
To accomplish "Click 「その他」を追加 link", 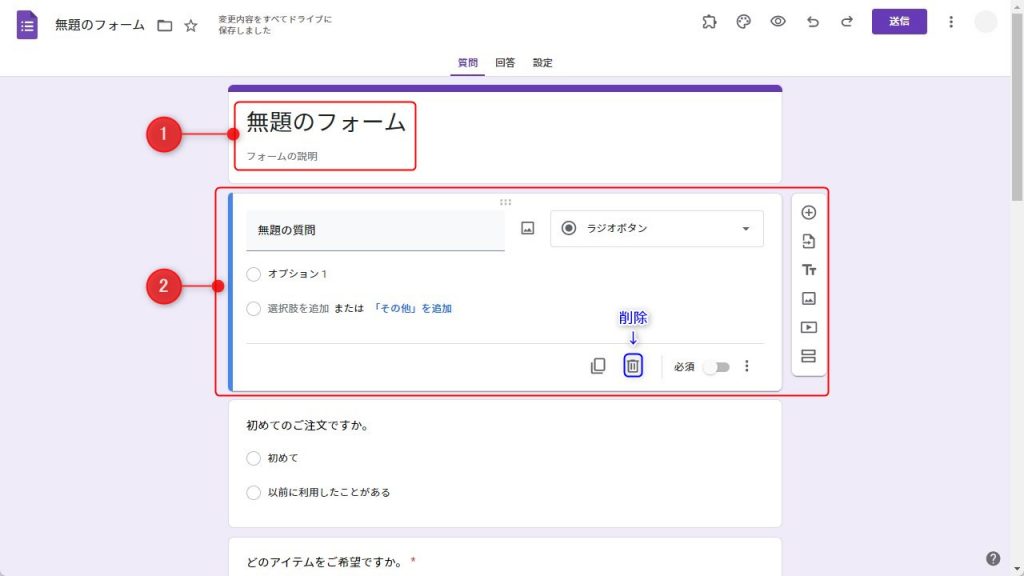I will click(411, 308).
